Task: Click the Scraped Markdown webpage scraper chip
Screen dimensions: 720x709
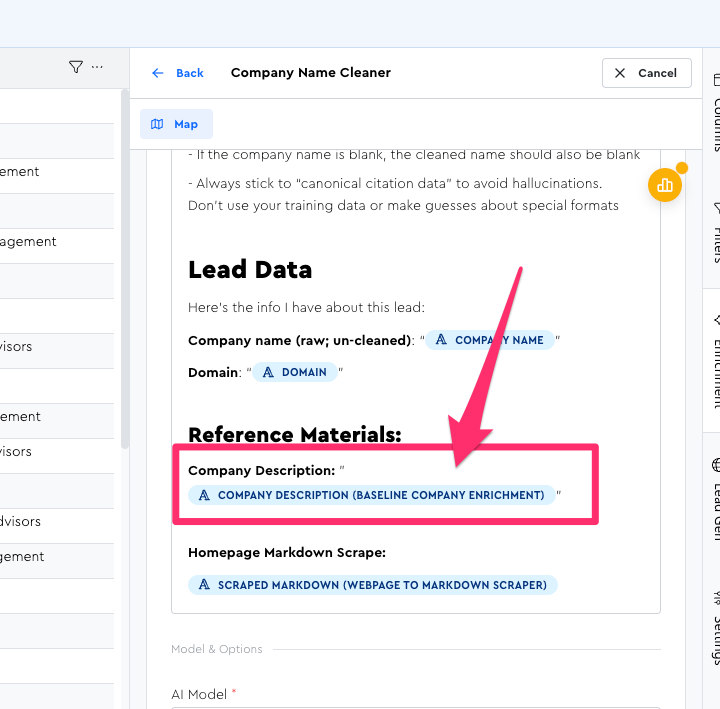Action: [x=372, y=585]
